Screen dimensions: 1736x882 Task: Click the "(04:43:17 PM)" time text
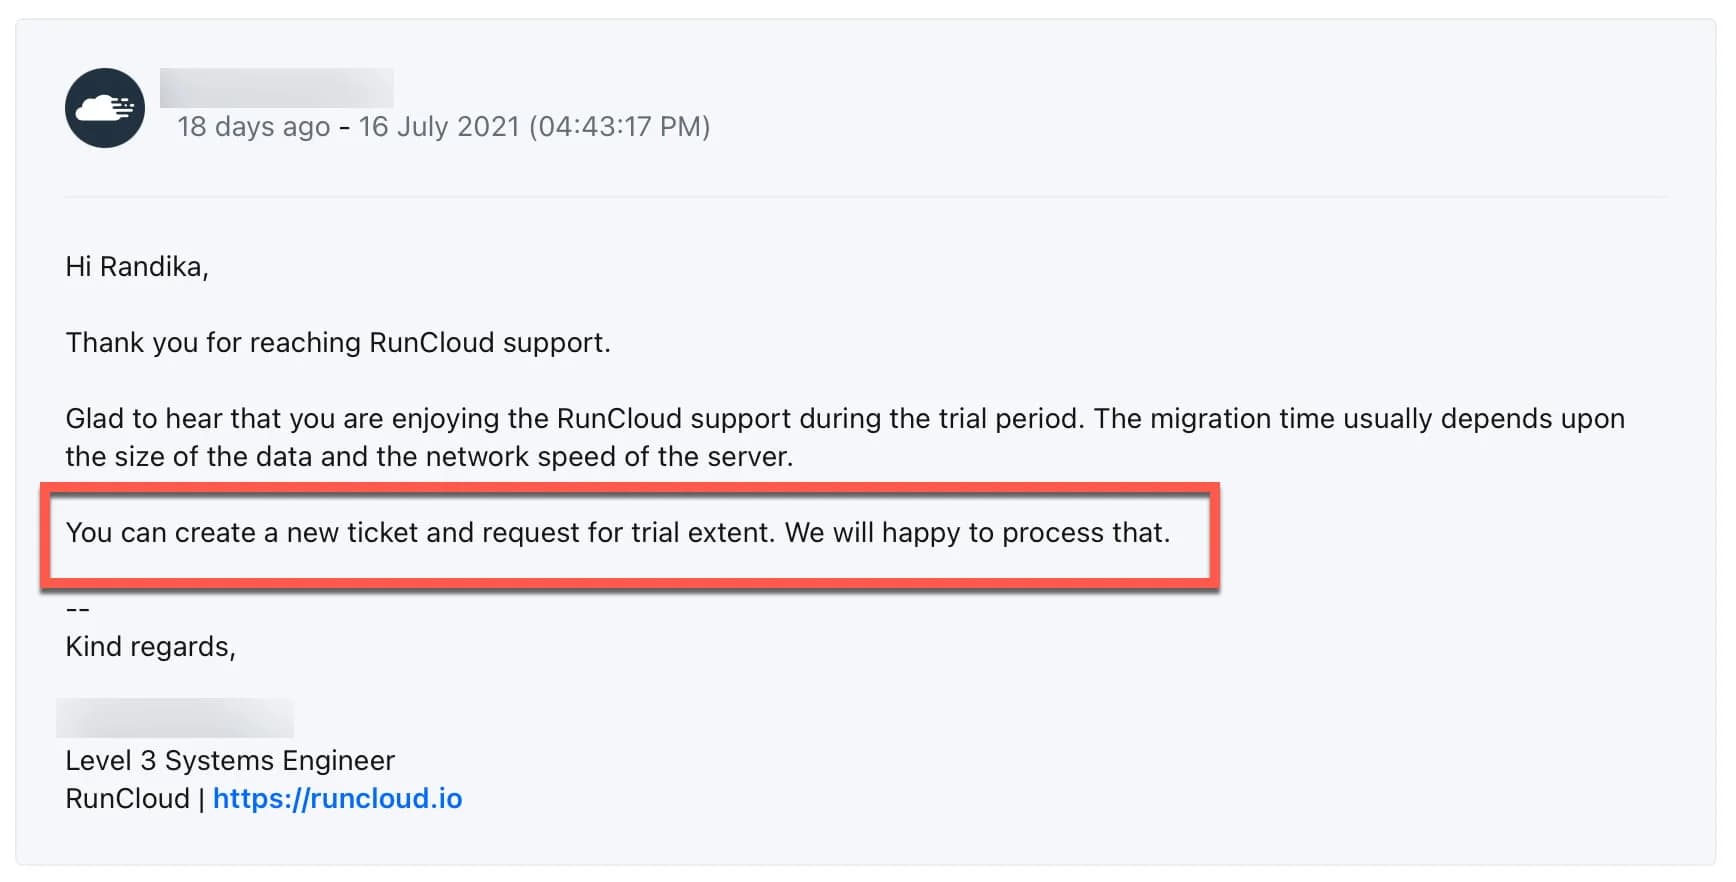619,127
